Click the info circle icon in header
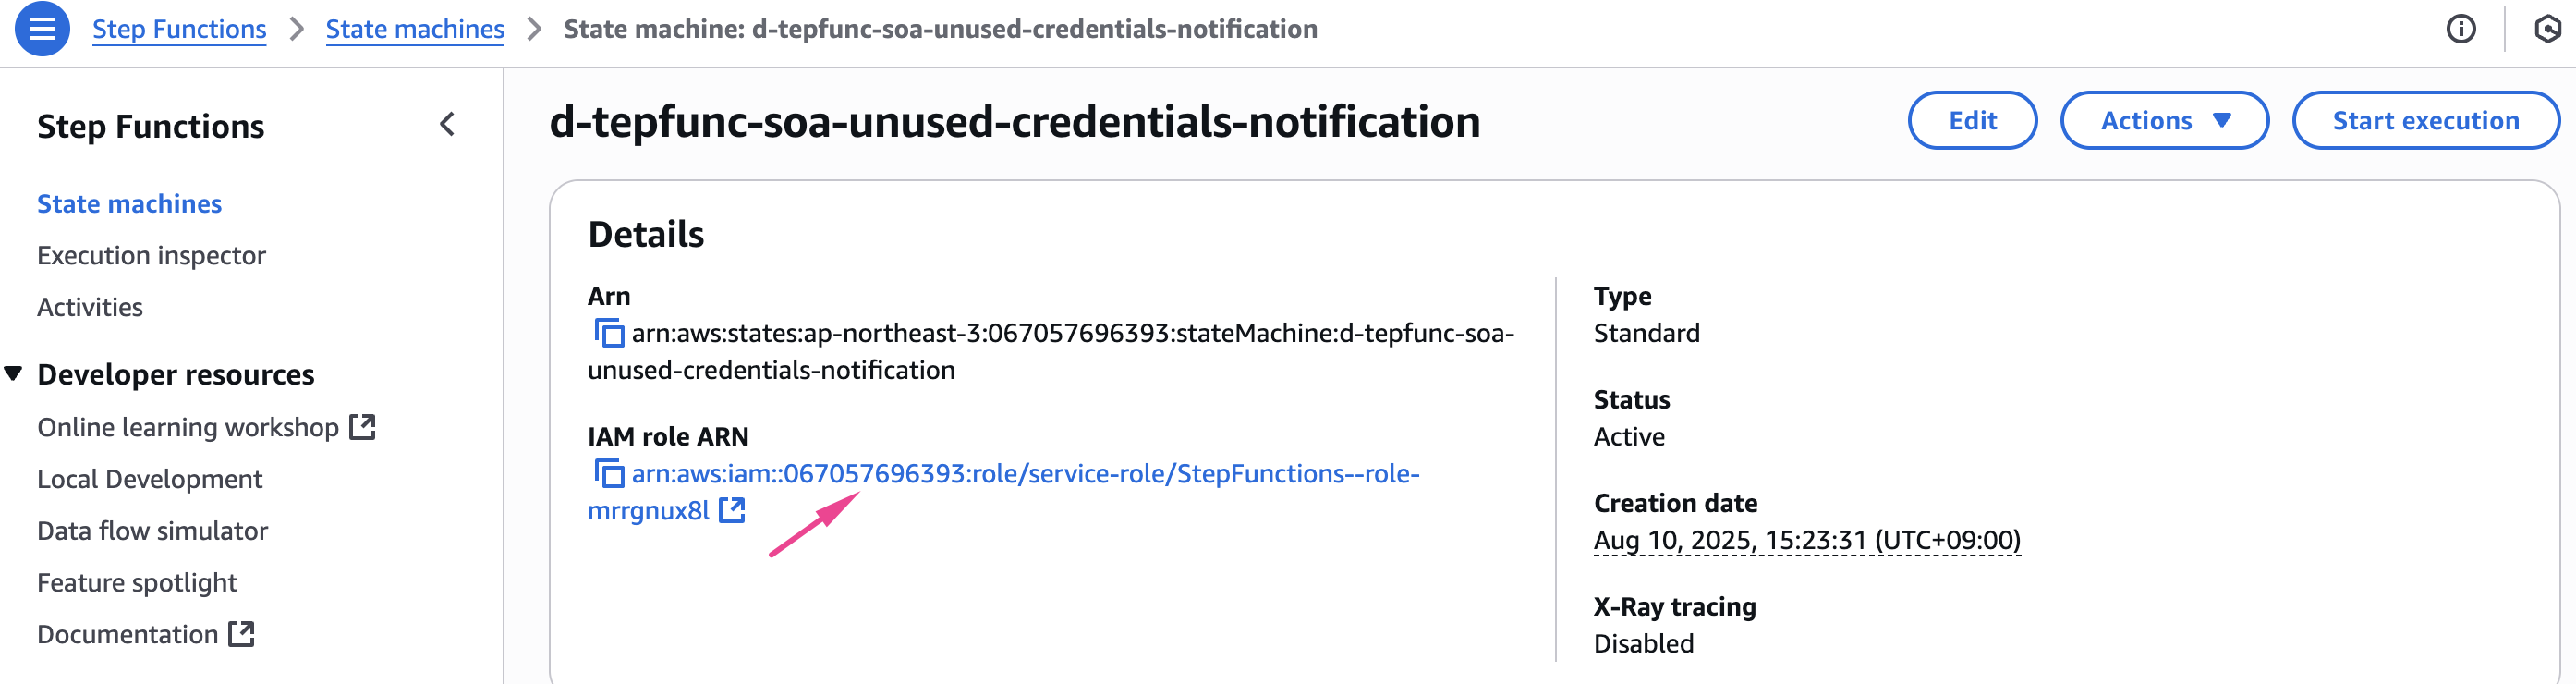 coord(2460,29)
